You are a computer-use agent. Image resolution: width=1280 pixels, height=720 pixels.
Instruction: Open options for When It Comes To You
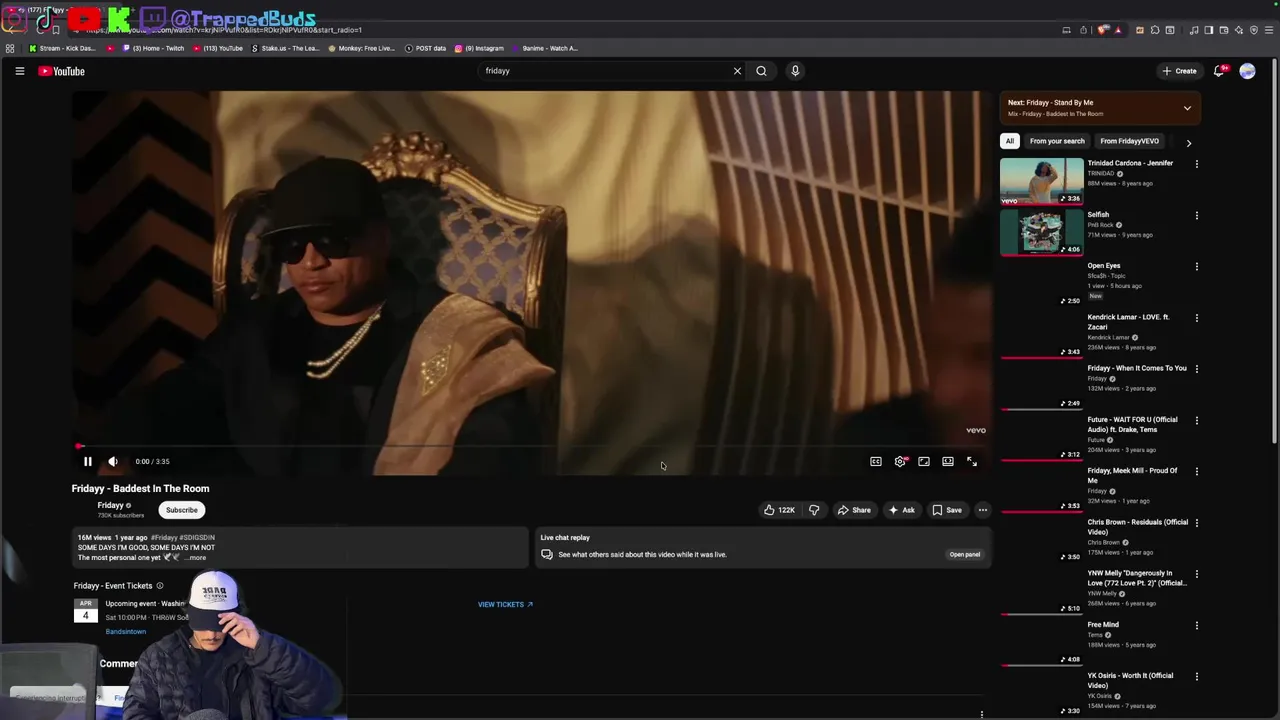(1196, 369)
